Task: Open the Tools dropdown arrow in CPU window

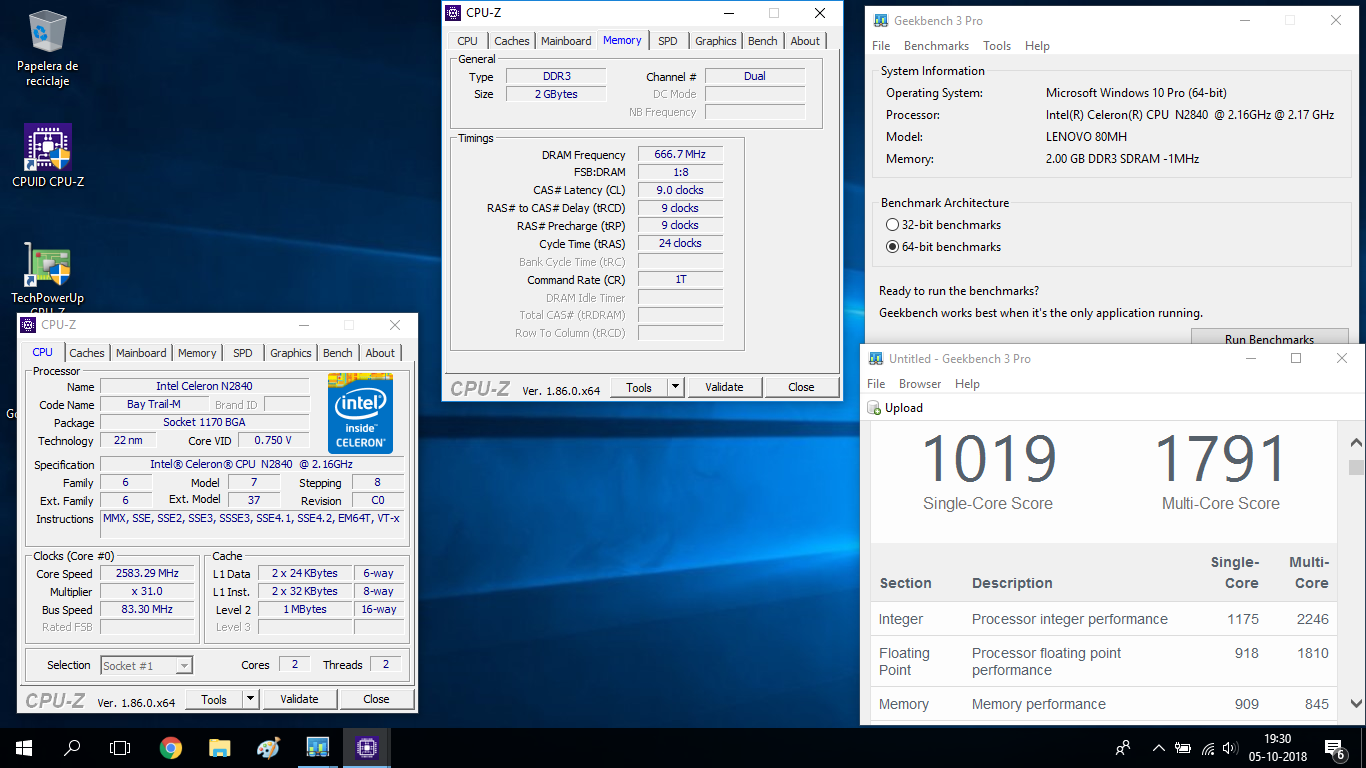Action: click(251, 699)
